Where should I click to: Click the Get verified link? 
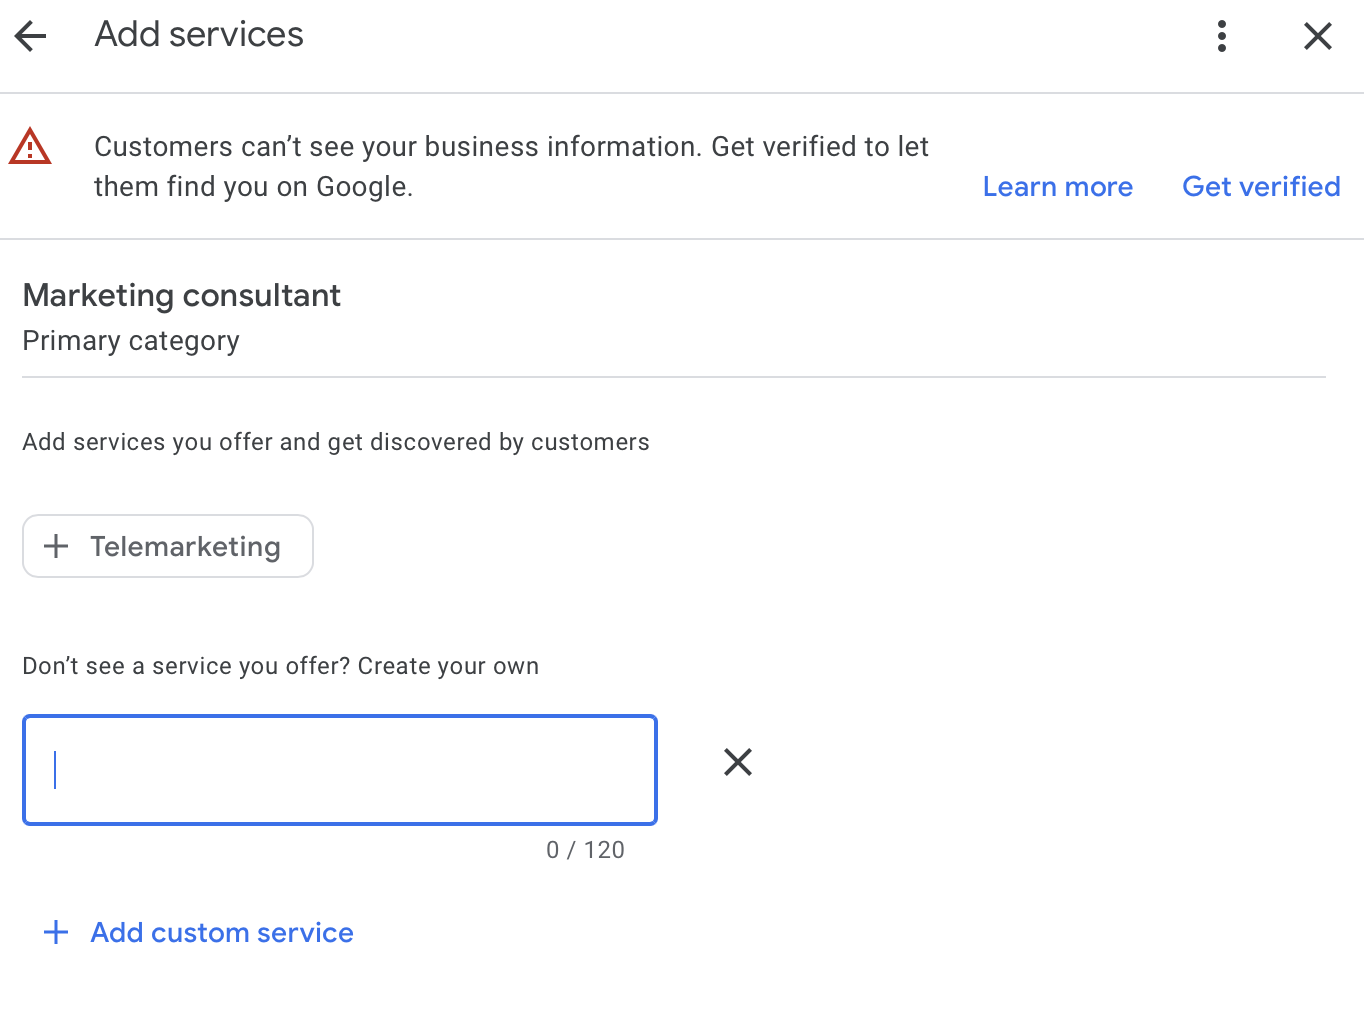(1261, 187)
